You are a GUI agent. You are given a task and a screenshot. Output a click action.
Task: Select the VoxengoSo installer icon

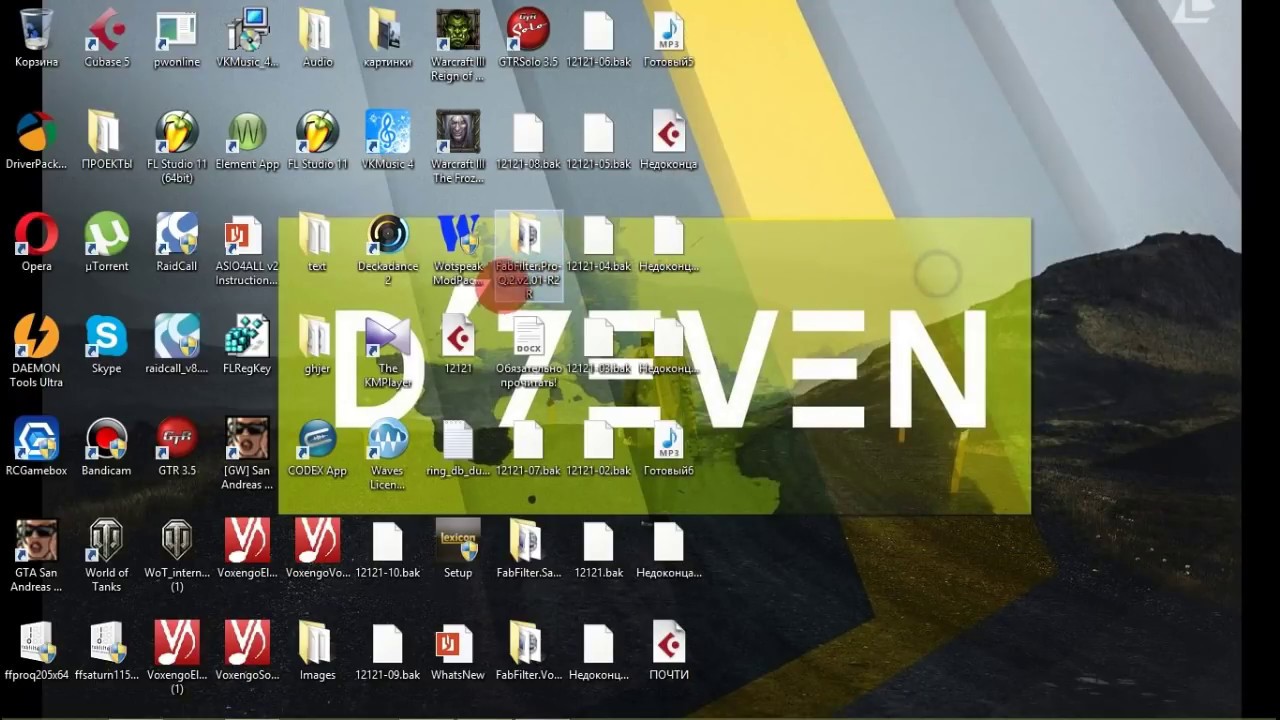click(247, 650)
